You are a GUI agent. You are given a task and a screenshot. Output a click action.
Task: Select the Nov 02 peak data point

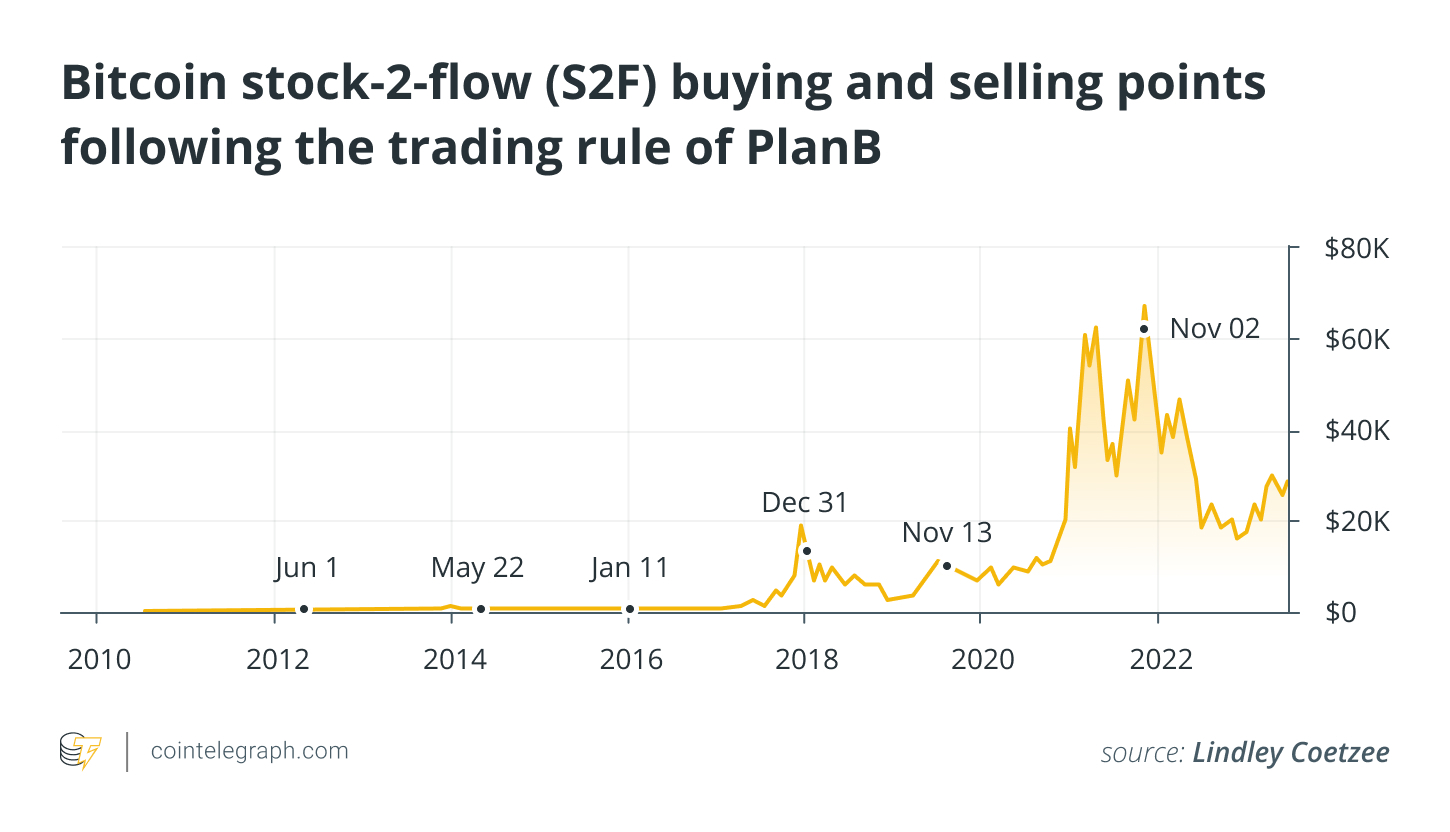(x=1143, y=329)
